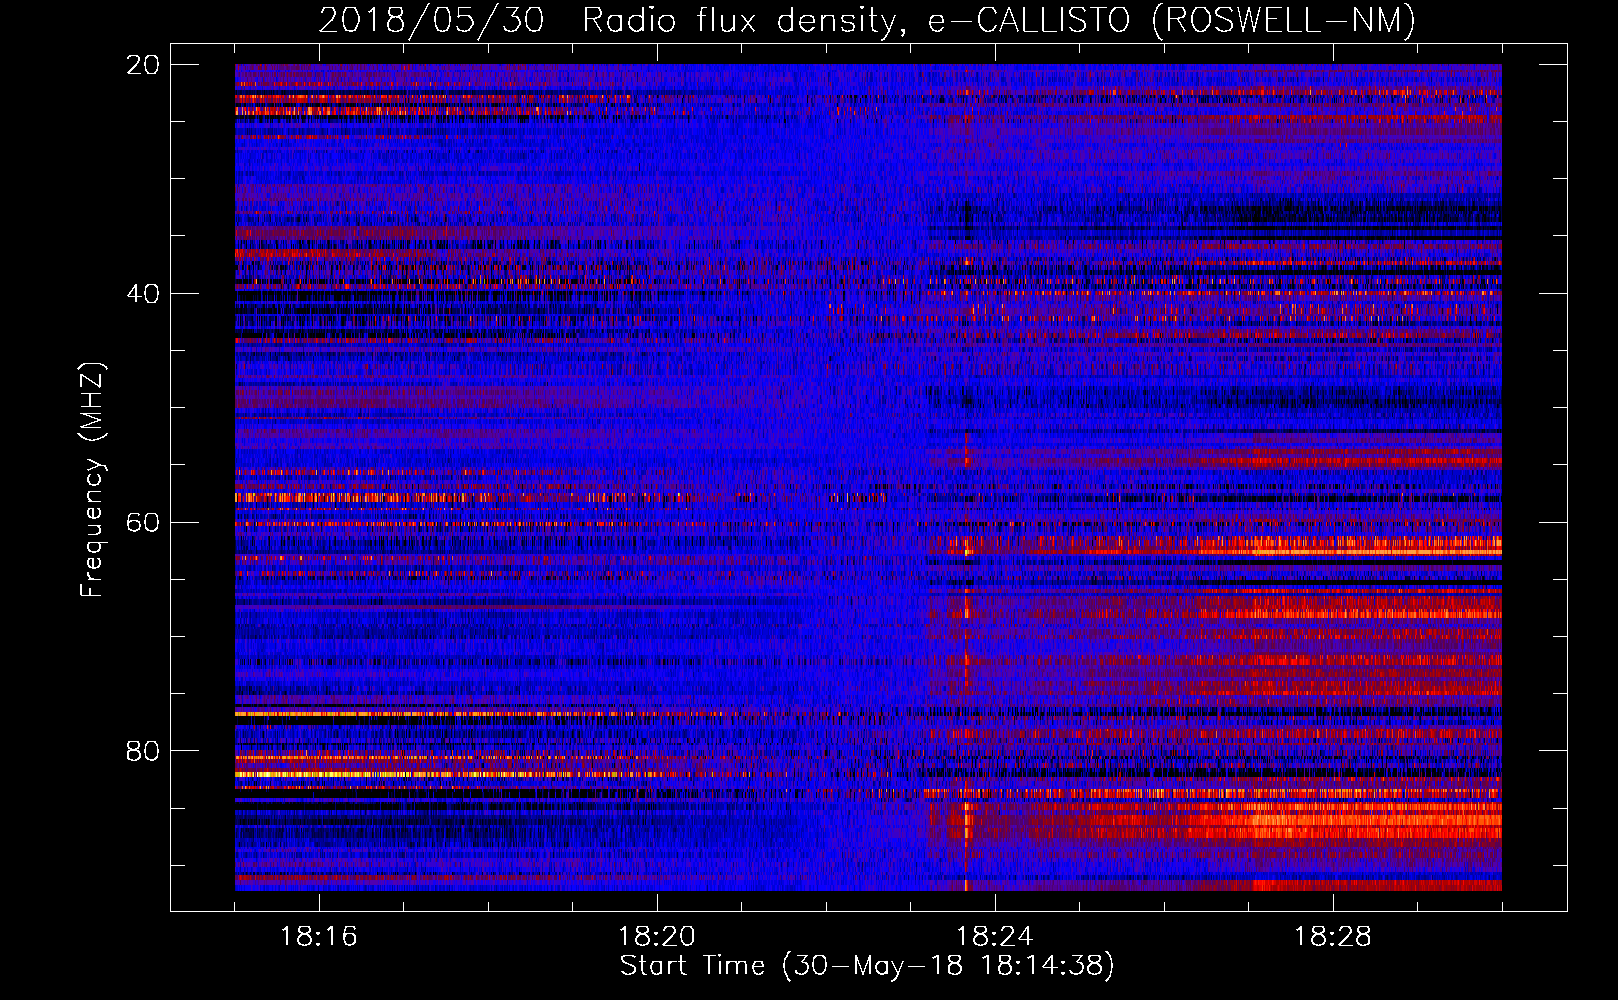Click the frequency tick label '20'
This screenshot has height=1000, width=1618.
pos(143,65)
